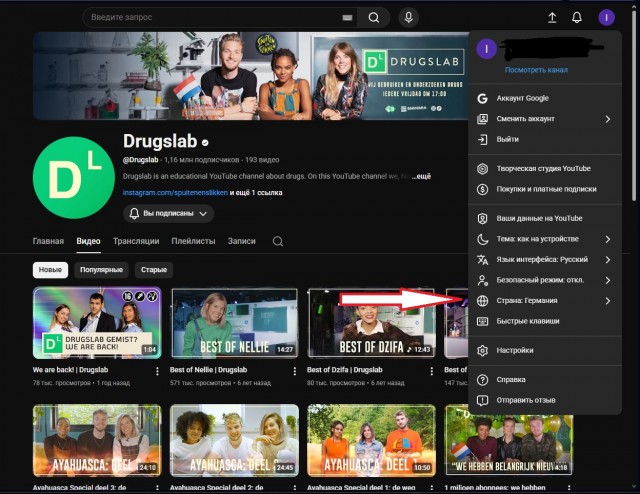Click the Best of Dzifa | Drugslab title
Viewport: 640px width, 494px height.
click(344, 370)
